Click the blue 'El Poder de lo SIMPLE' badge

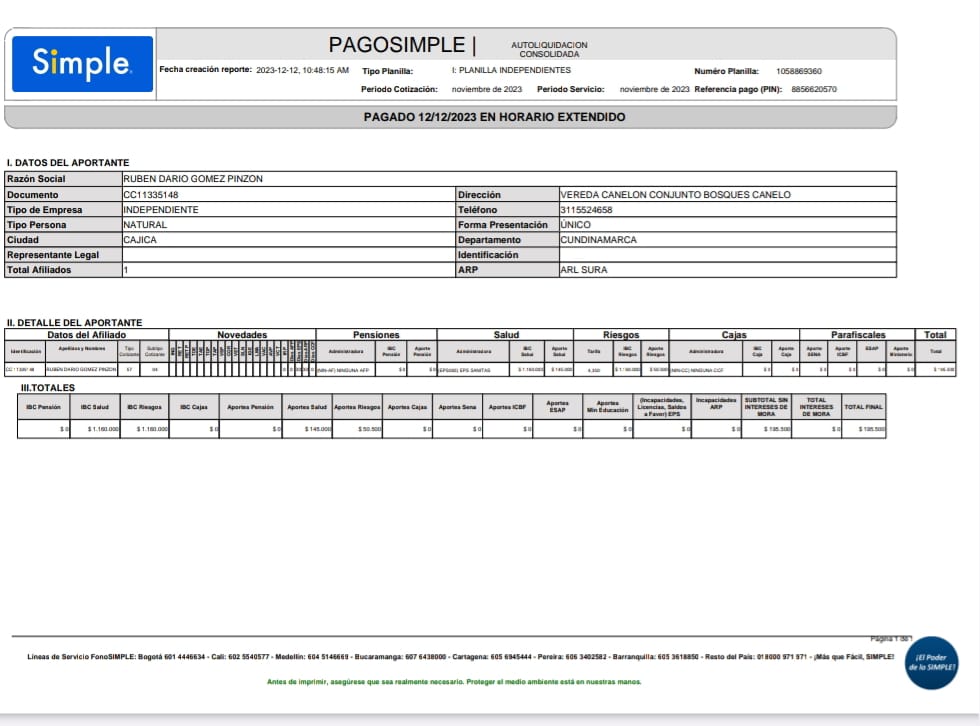pos(930,663)
